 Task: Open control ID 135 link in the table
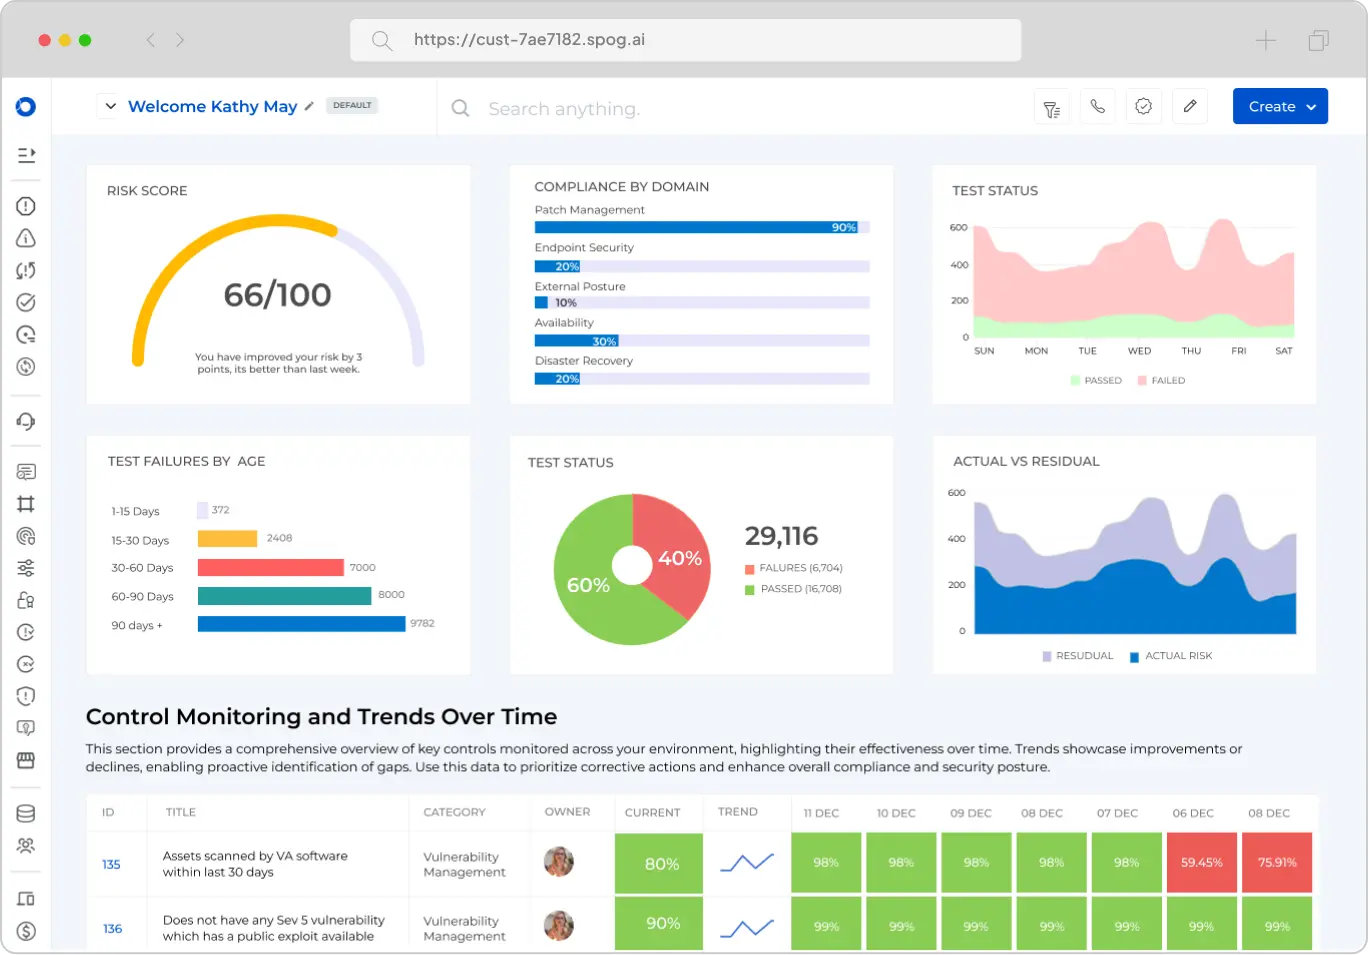[113, 862]
